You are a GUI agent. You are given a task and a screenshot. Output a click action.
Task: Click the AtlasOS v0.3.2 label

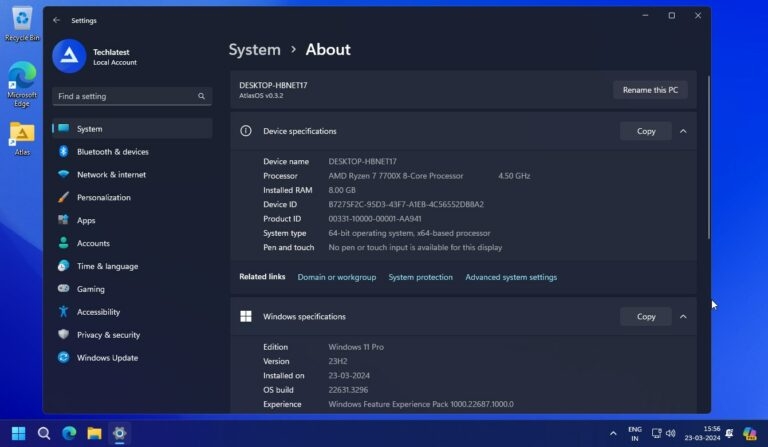(261, 95)
